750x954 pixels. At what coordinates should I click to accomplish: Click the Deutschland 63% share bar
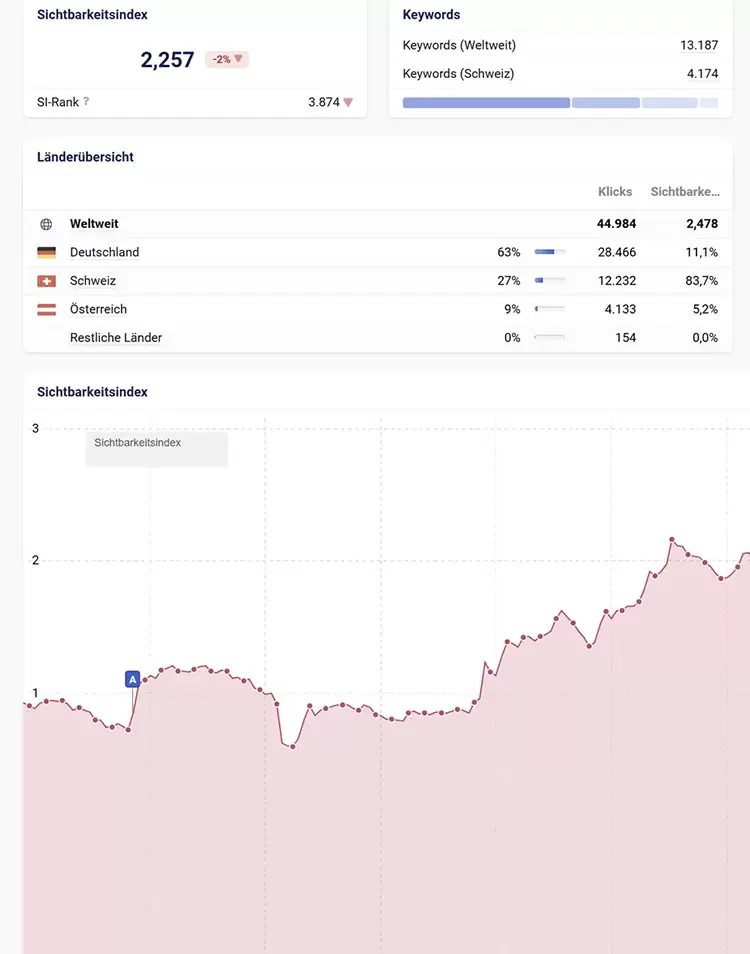[x=549, y=253]
